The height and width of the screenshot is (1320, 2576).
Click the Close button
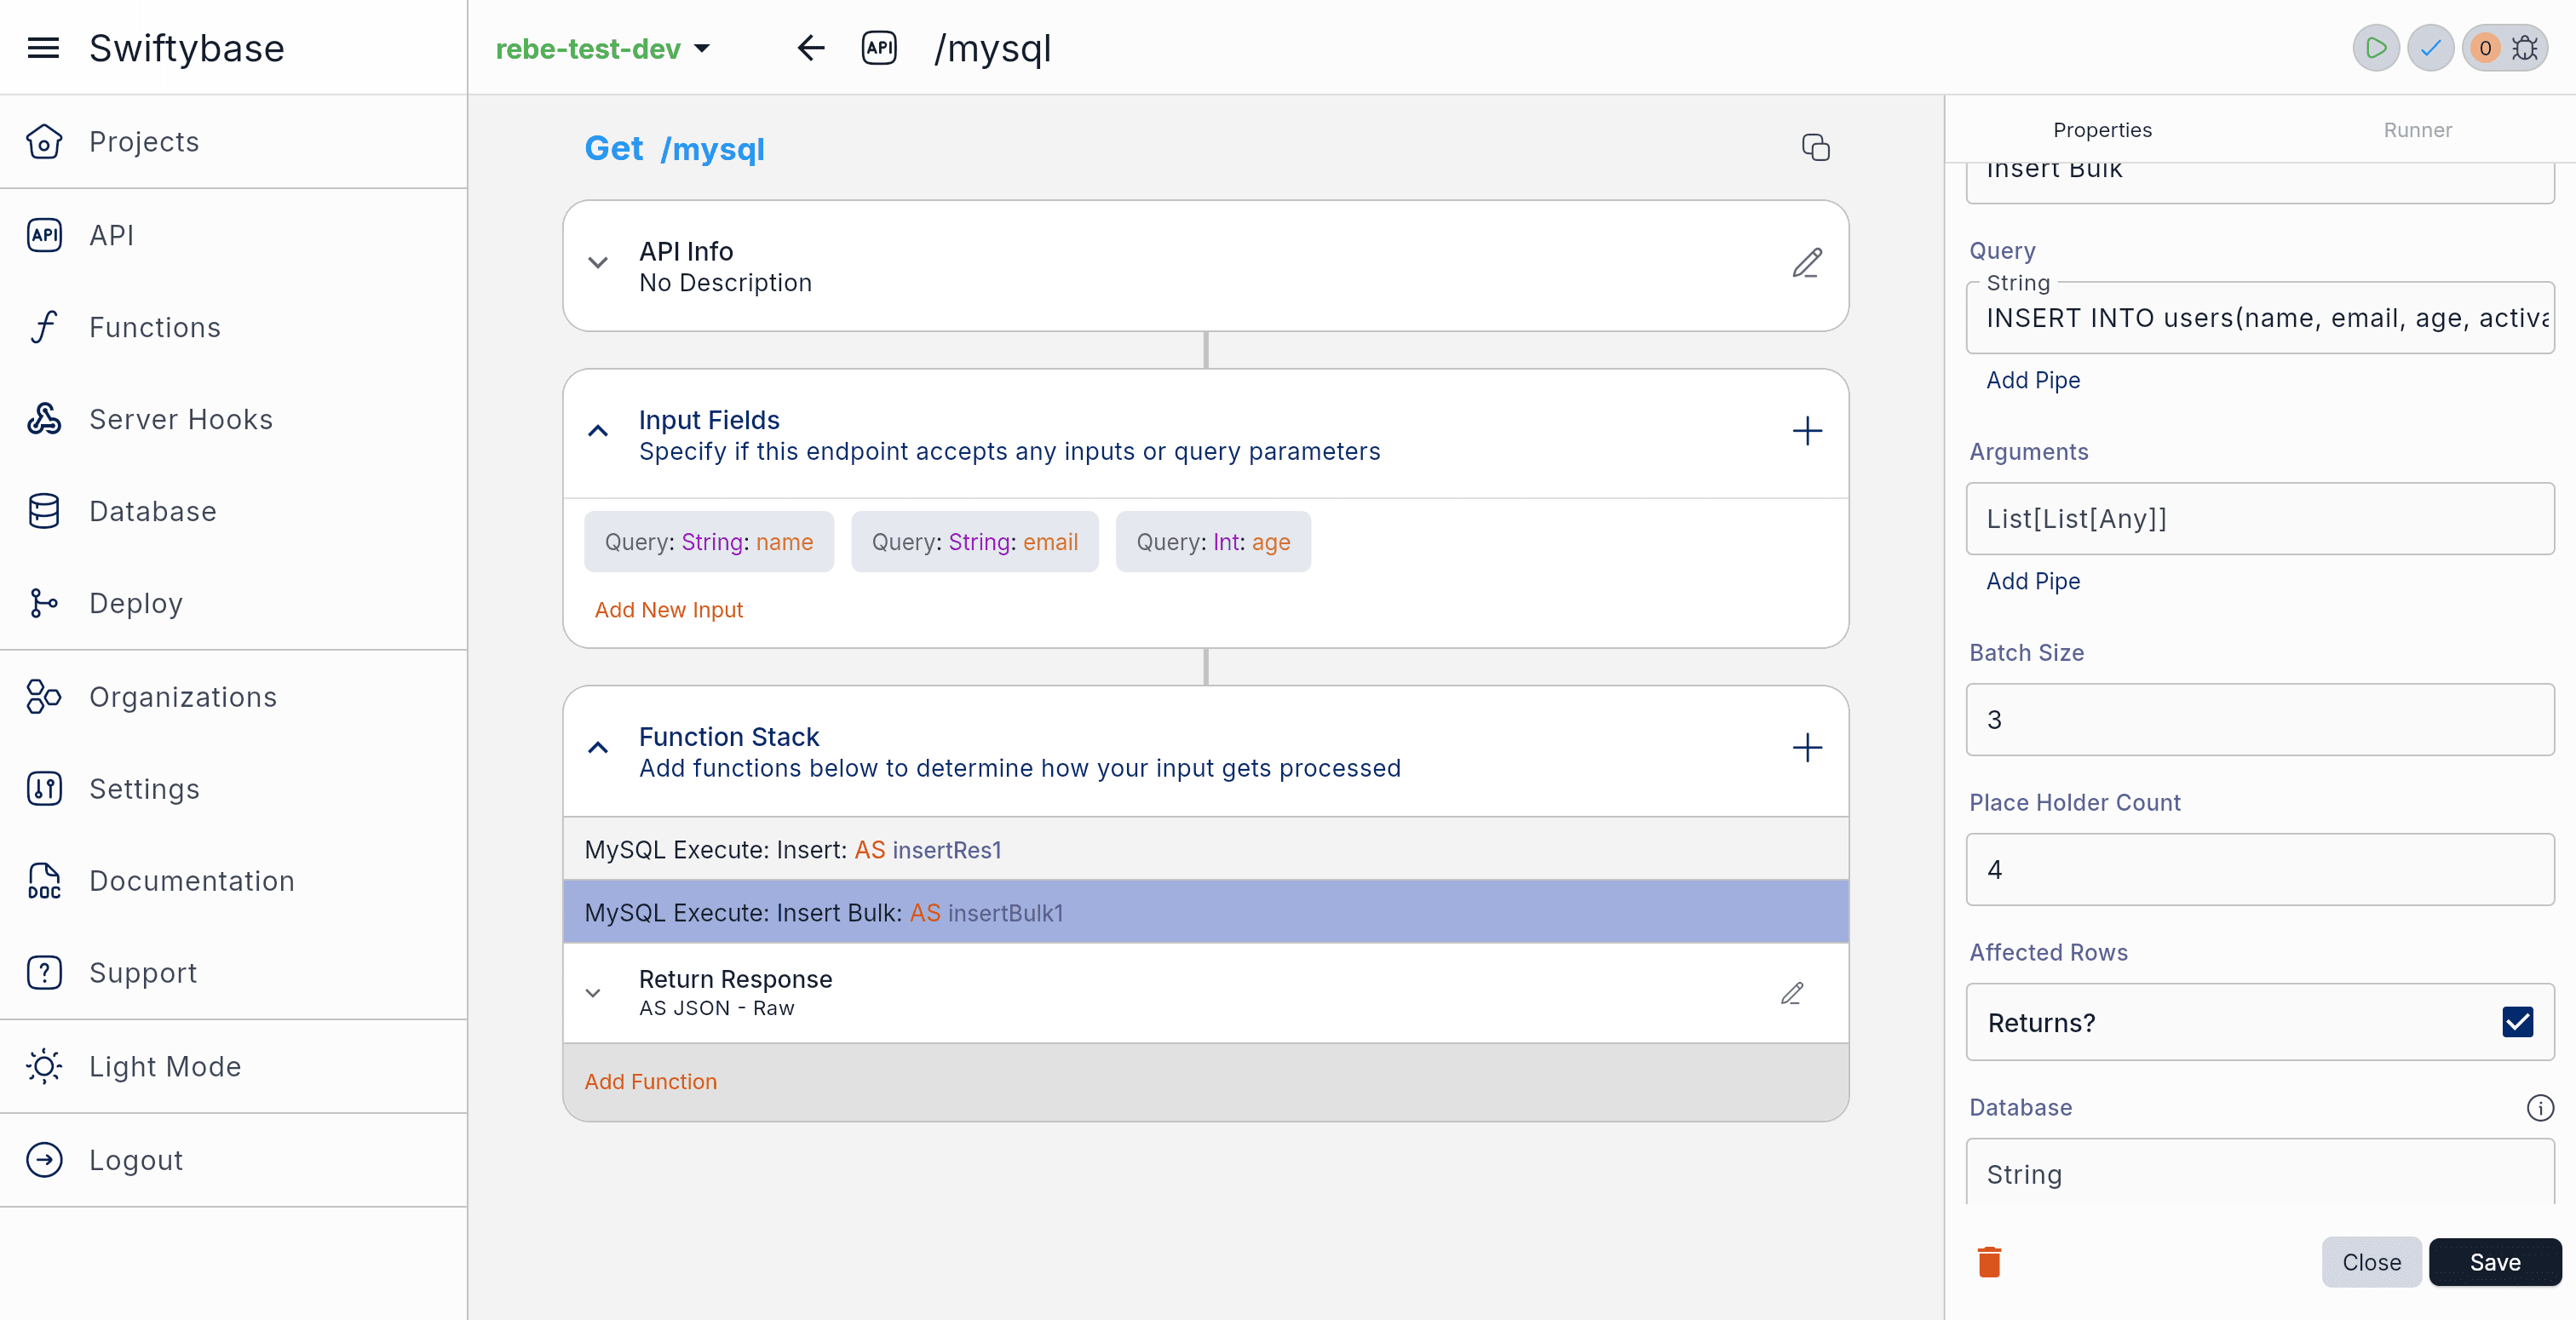point(2371,1262)
